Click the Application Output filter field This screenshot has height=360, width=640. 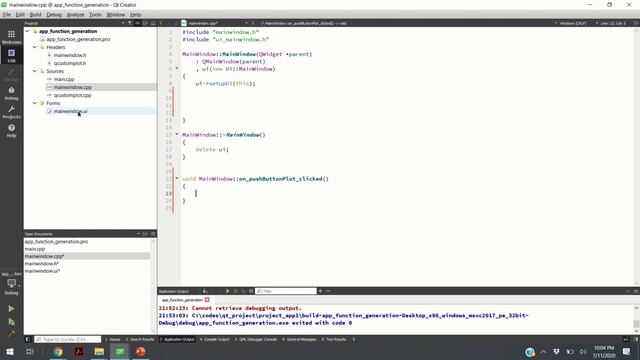coord(286,291)
